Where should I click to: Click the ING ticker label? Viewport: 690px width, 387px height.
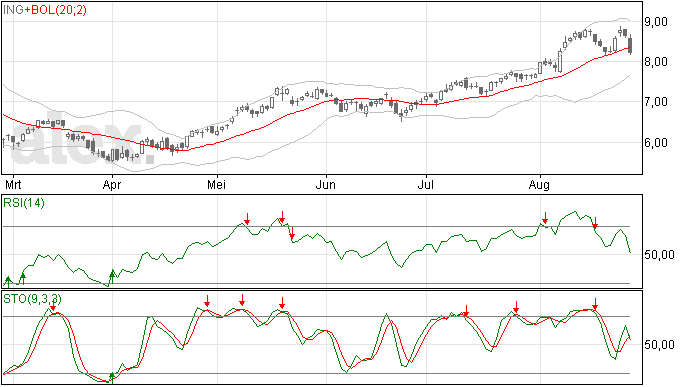coord(13,10)
